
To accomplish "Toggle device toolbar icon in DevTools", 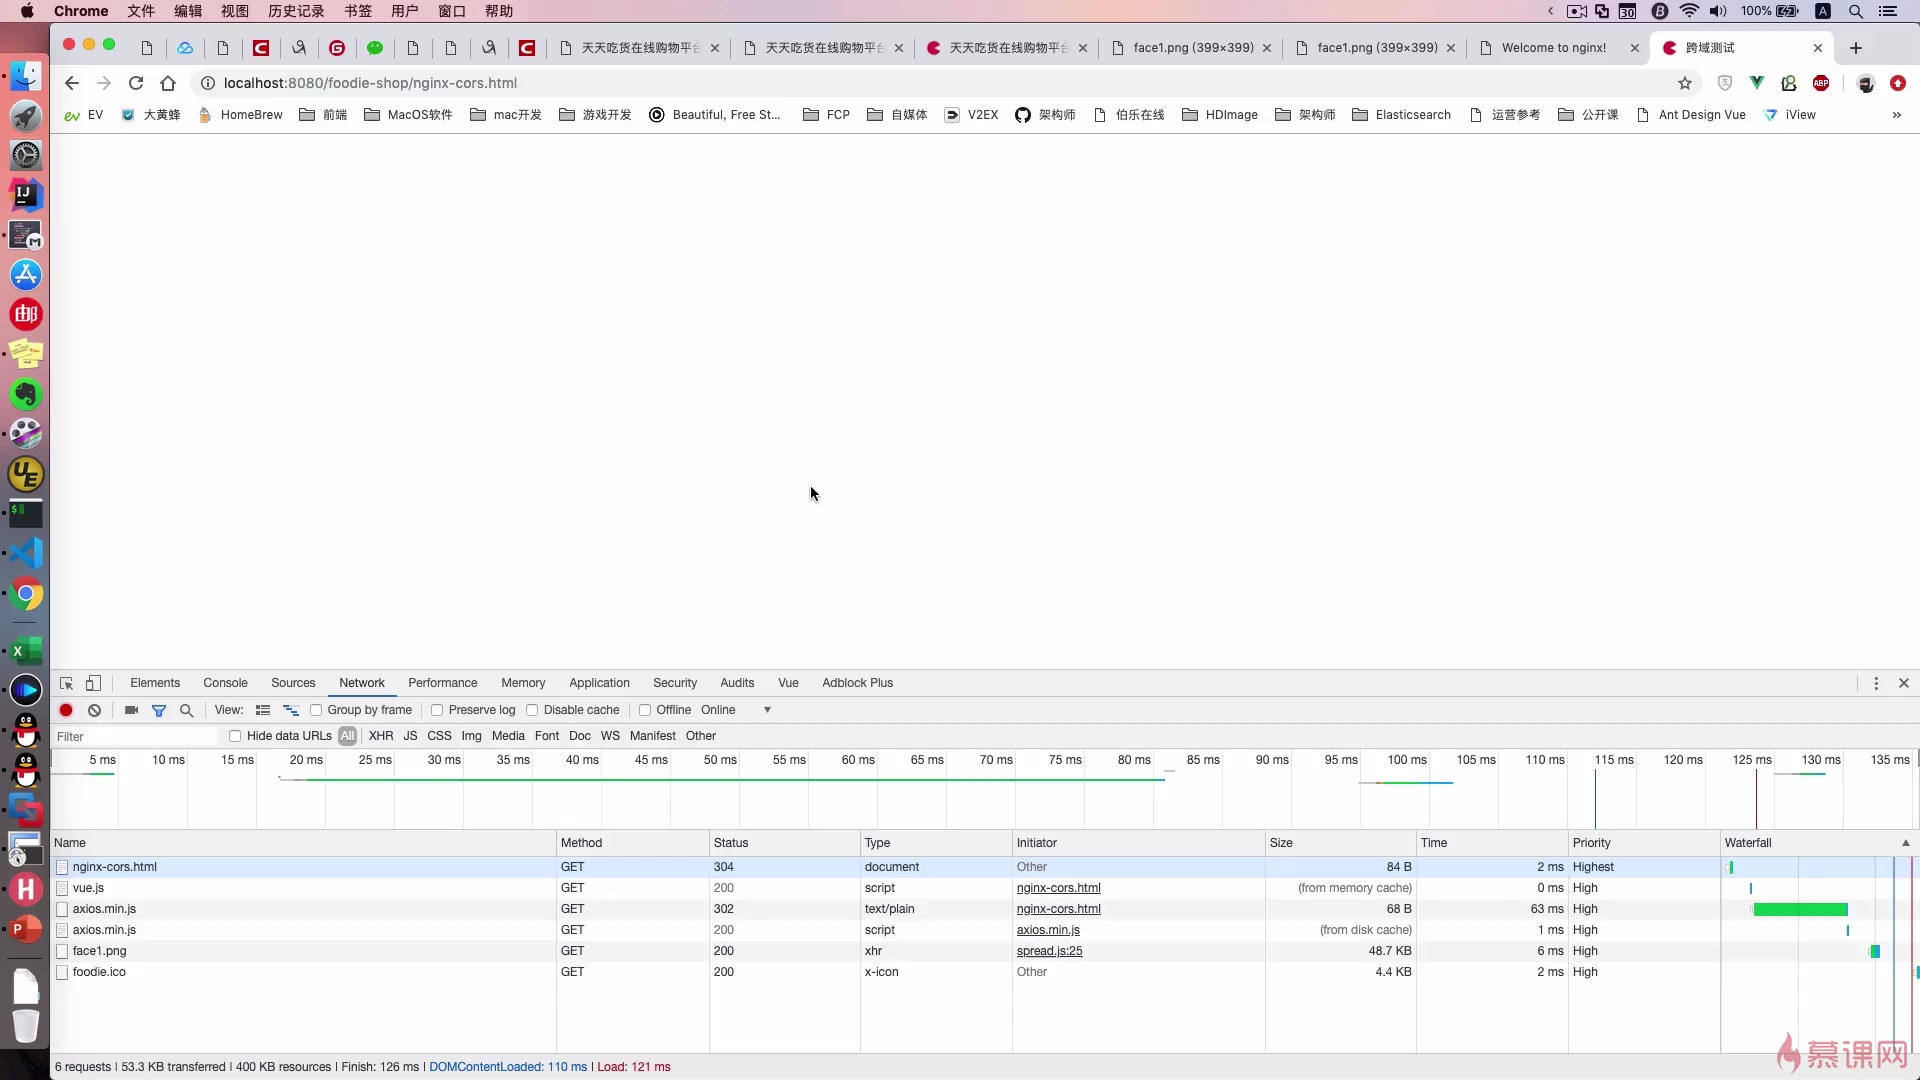I will pyautogui.click(x=93, y=683).
